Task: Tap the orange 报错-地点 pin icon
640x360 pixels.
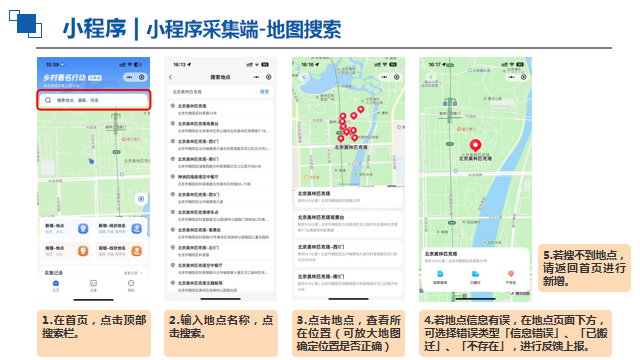Action: (83, 251)
